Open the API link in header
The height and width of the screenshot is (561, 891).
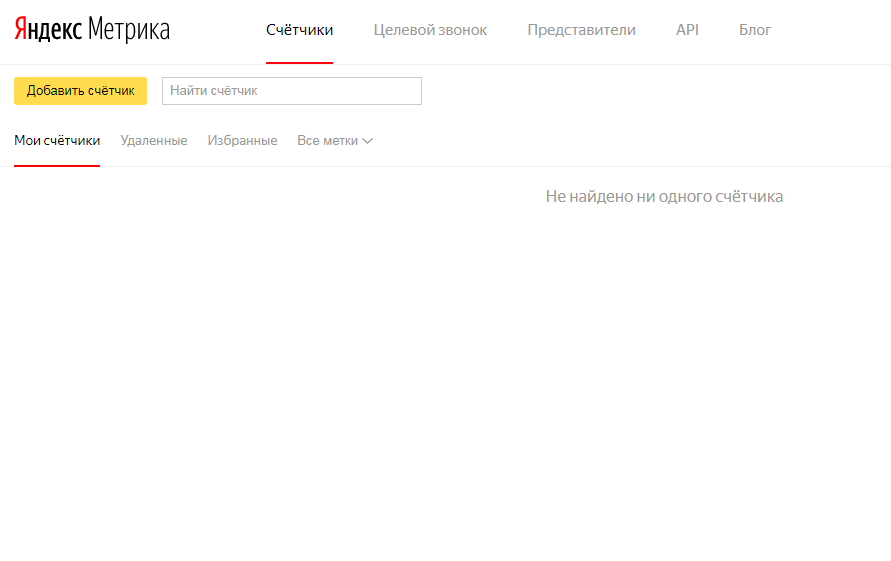pos(687,30)
